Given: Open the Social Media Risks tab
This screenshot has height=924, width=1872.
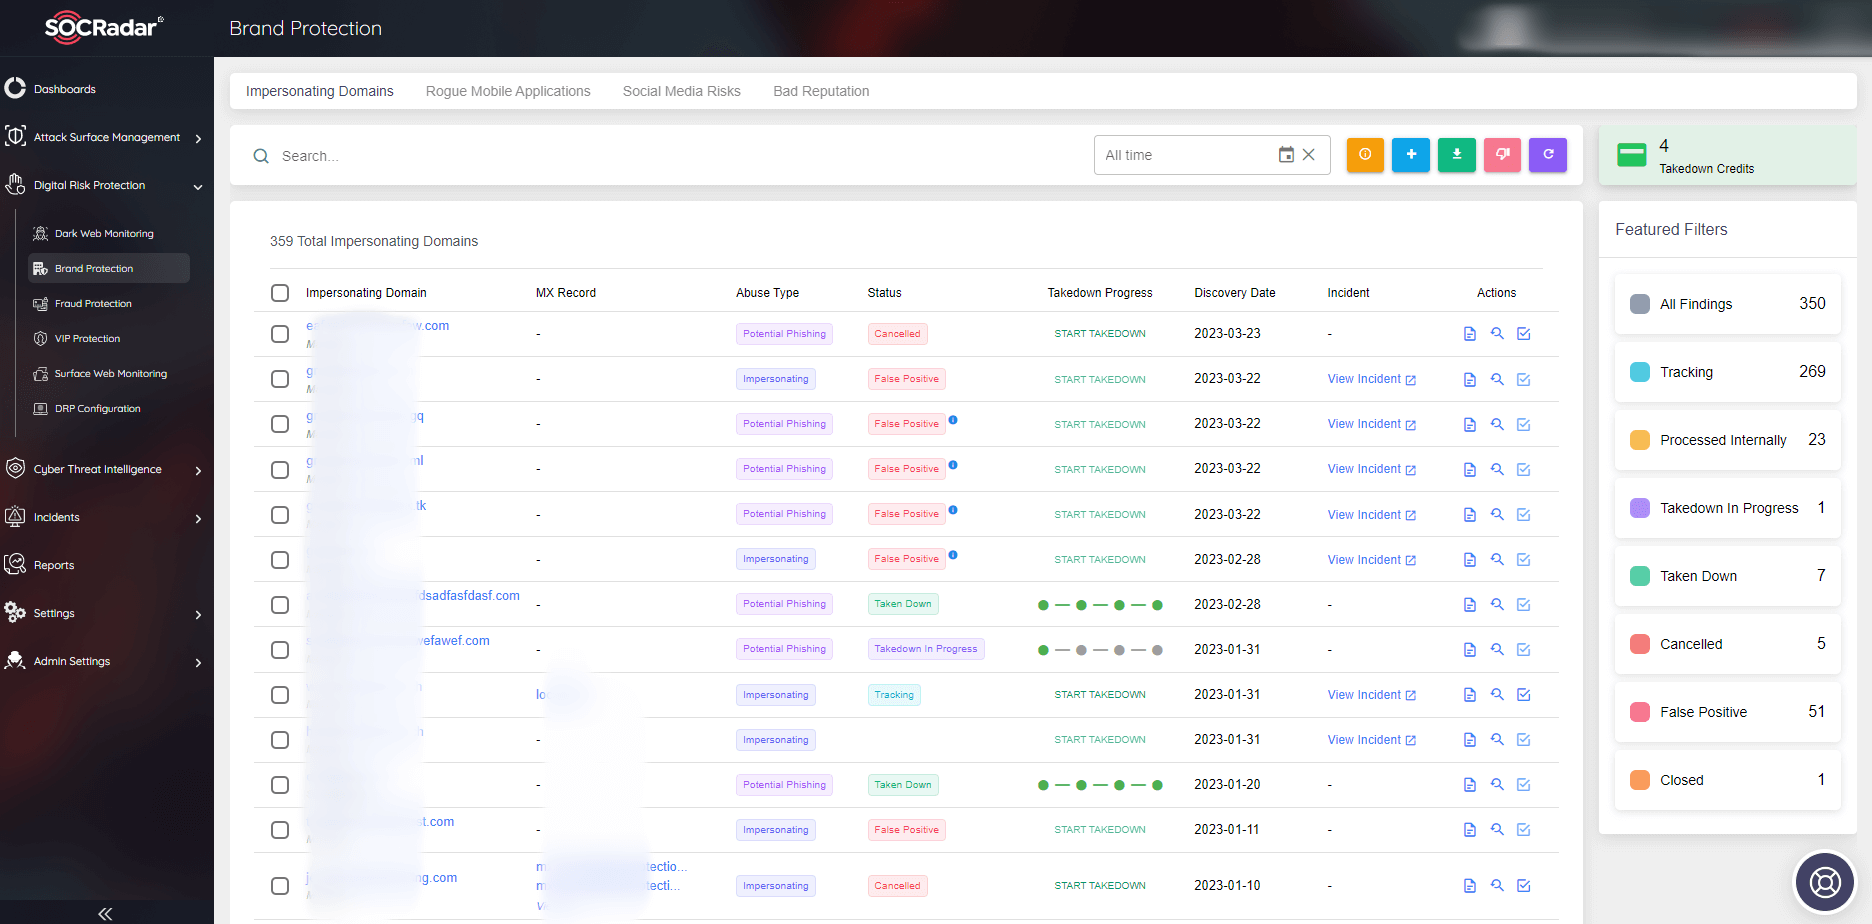Looking at the screenshot, I should [x=681, y=91].
